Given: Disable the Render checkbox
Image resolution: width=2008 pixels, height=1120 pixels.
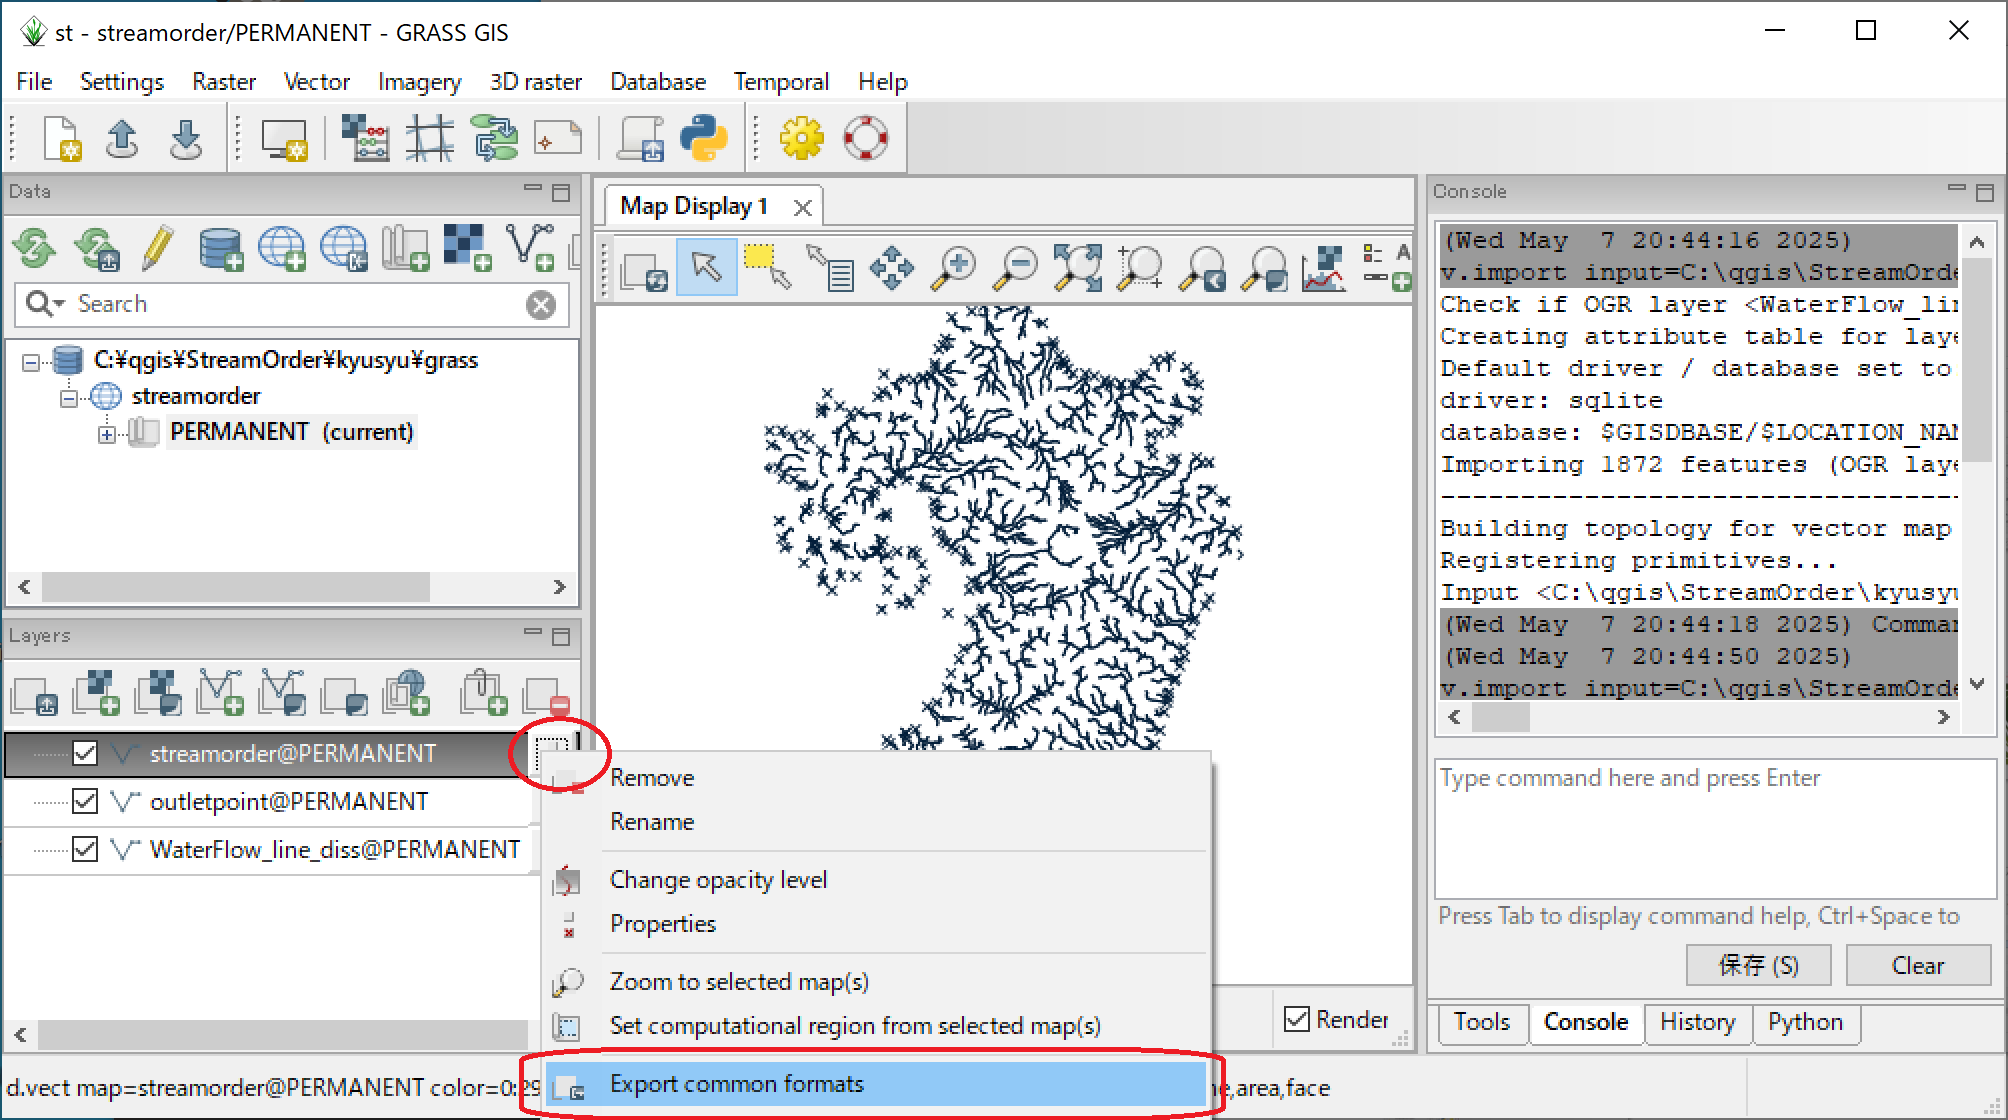Looking at the screenshot, I should tap(1297, 1019).
